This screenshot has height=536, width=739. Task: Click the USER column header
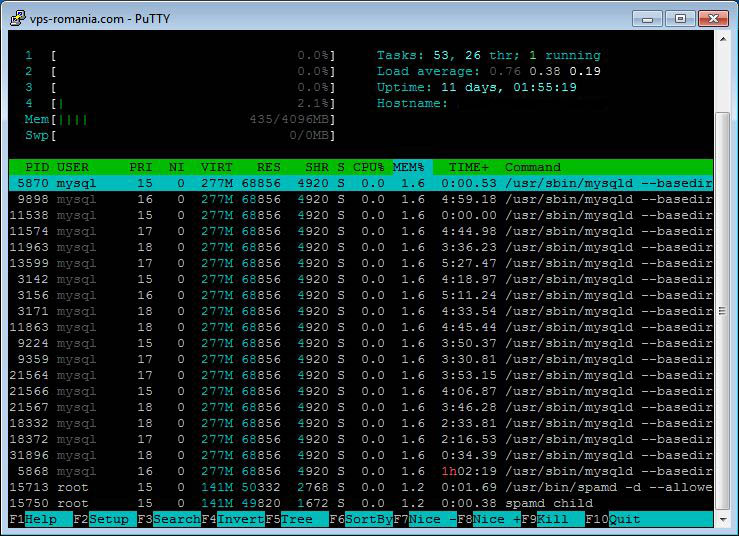73,167
